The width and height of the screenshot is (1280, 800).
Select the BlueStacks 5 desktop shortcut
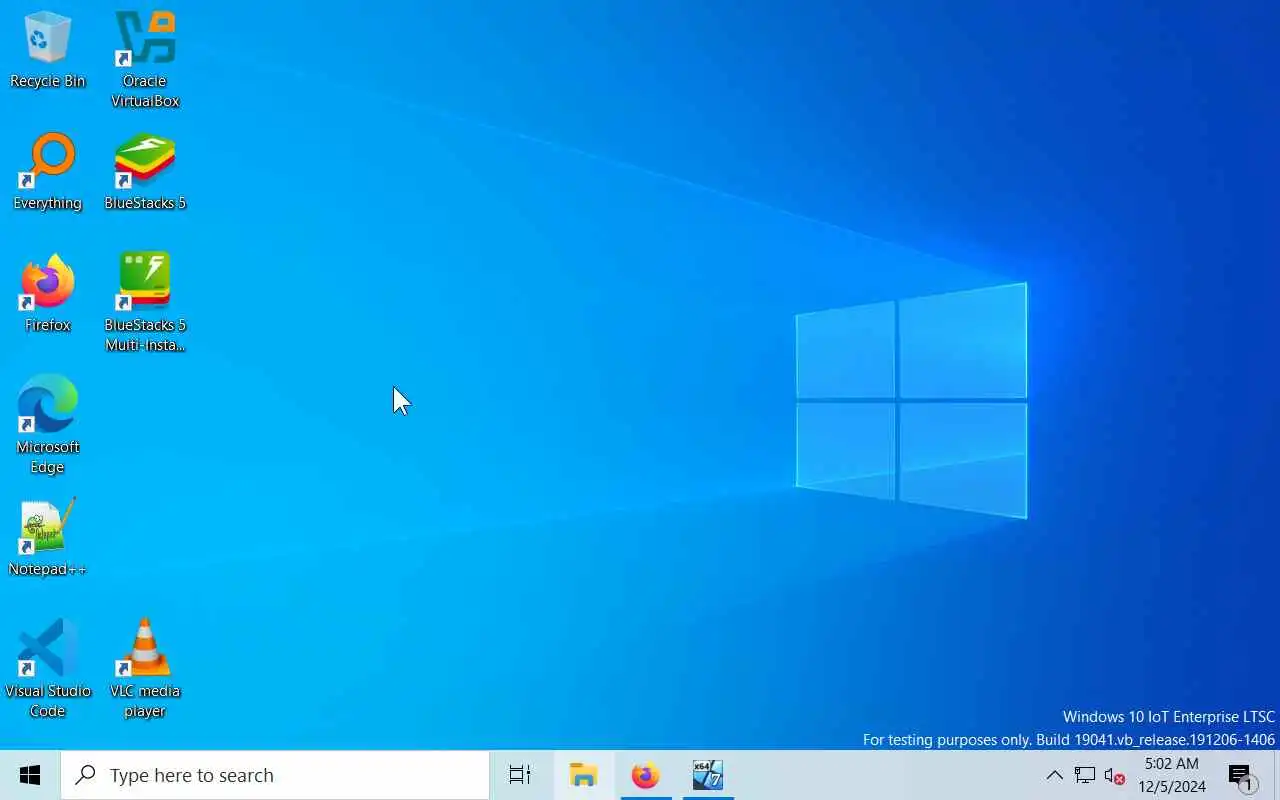[x=145, y=172]
